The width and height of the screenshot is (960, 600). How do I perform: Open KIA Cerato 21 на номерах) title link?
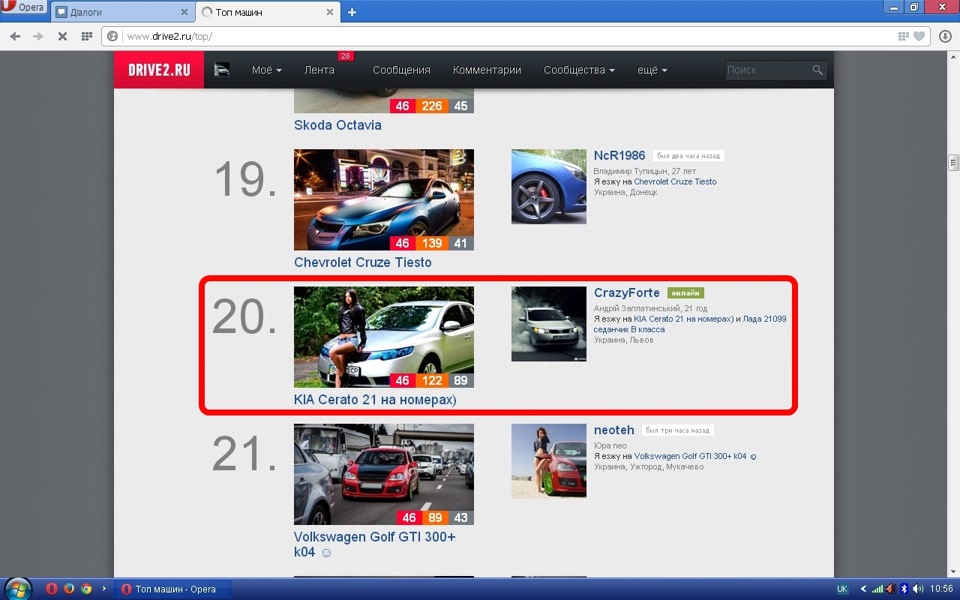coord(375,399)
